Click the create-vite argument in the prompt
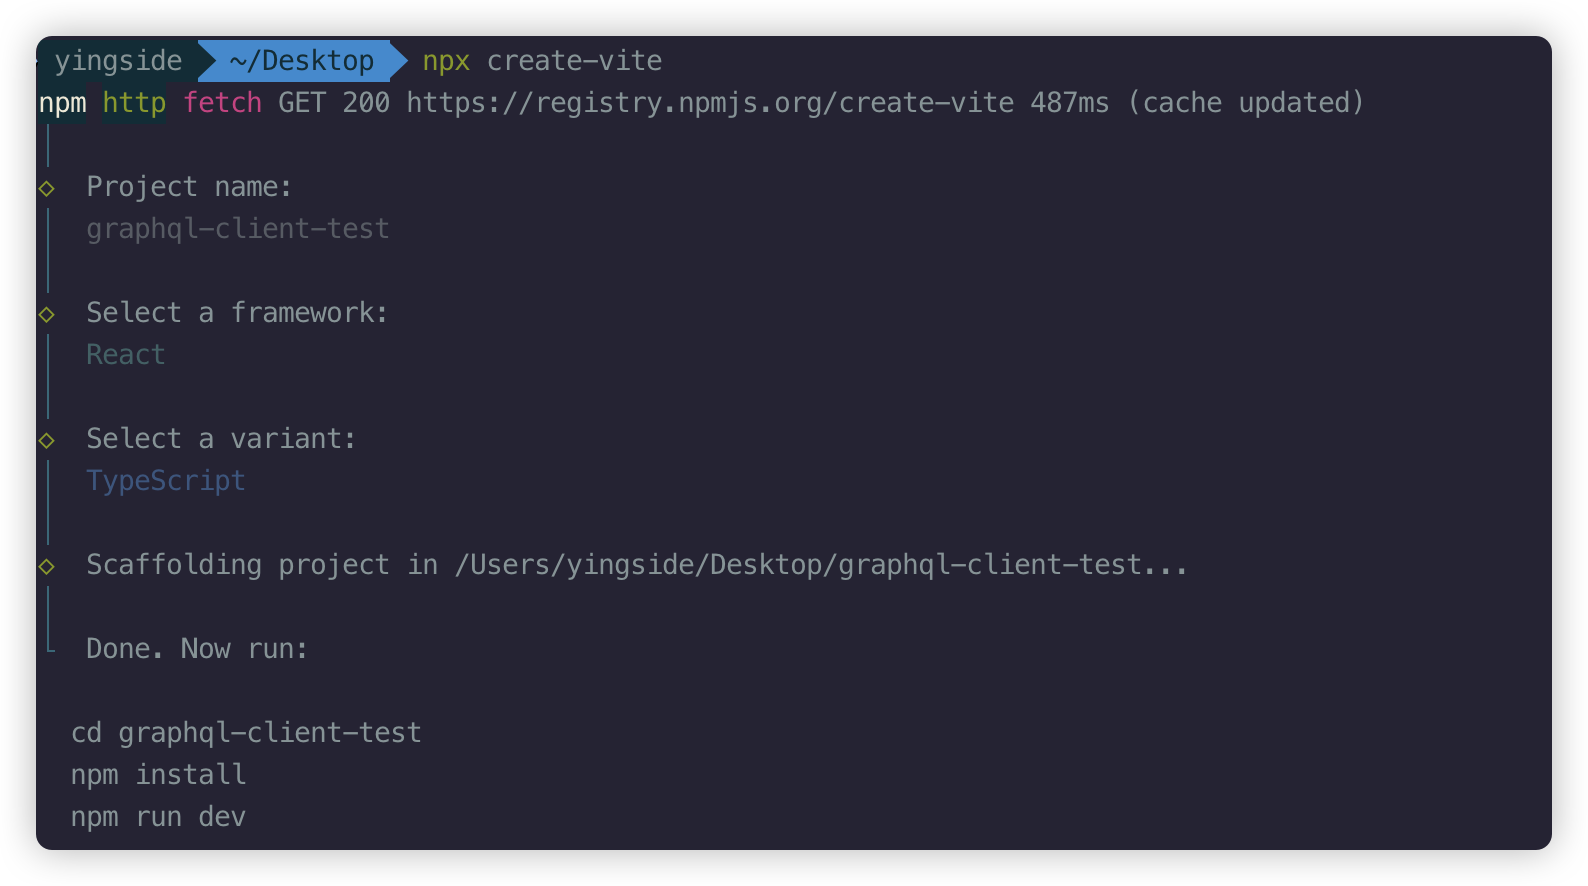The width and height of the screenshot is (1588, 886). (574, 61)
